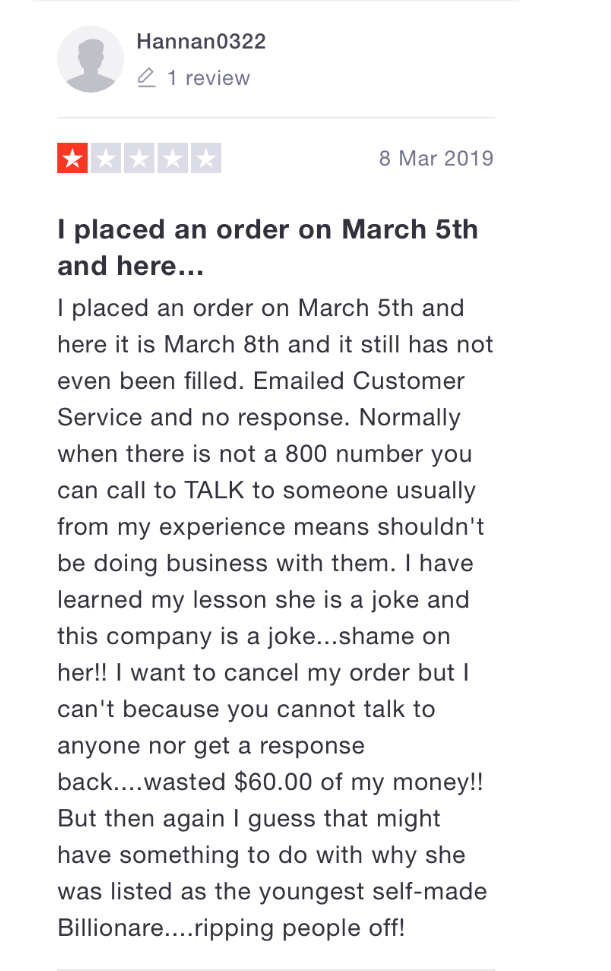Open the Hannan0322 user profile
This screenshot has height=971, width=611.
[x=201, y=41]
